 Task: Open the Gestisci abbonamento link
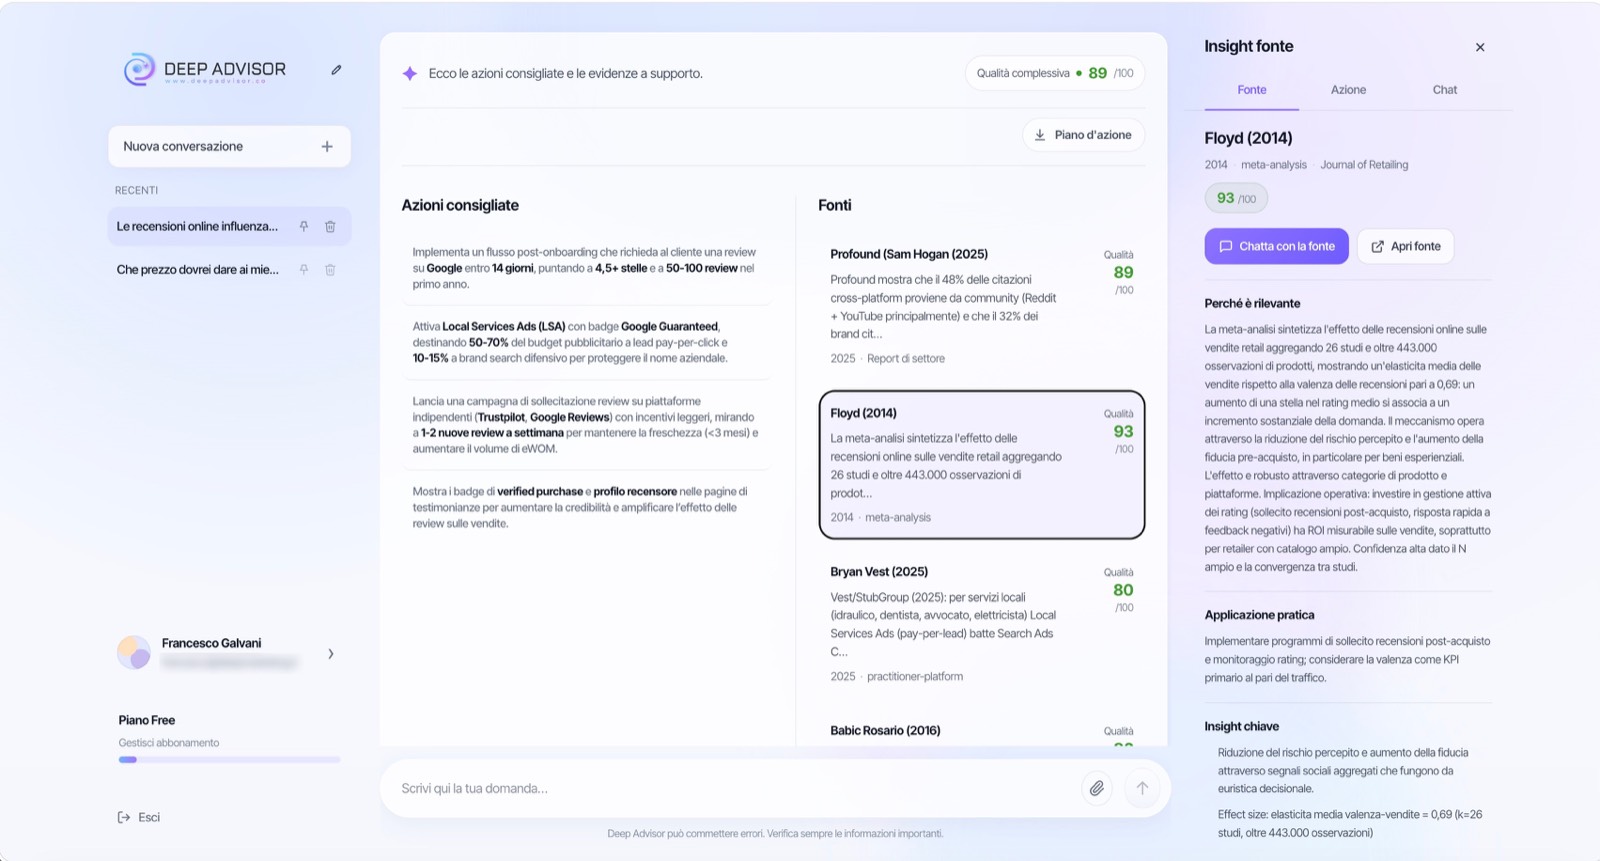[x=169, y=743]
